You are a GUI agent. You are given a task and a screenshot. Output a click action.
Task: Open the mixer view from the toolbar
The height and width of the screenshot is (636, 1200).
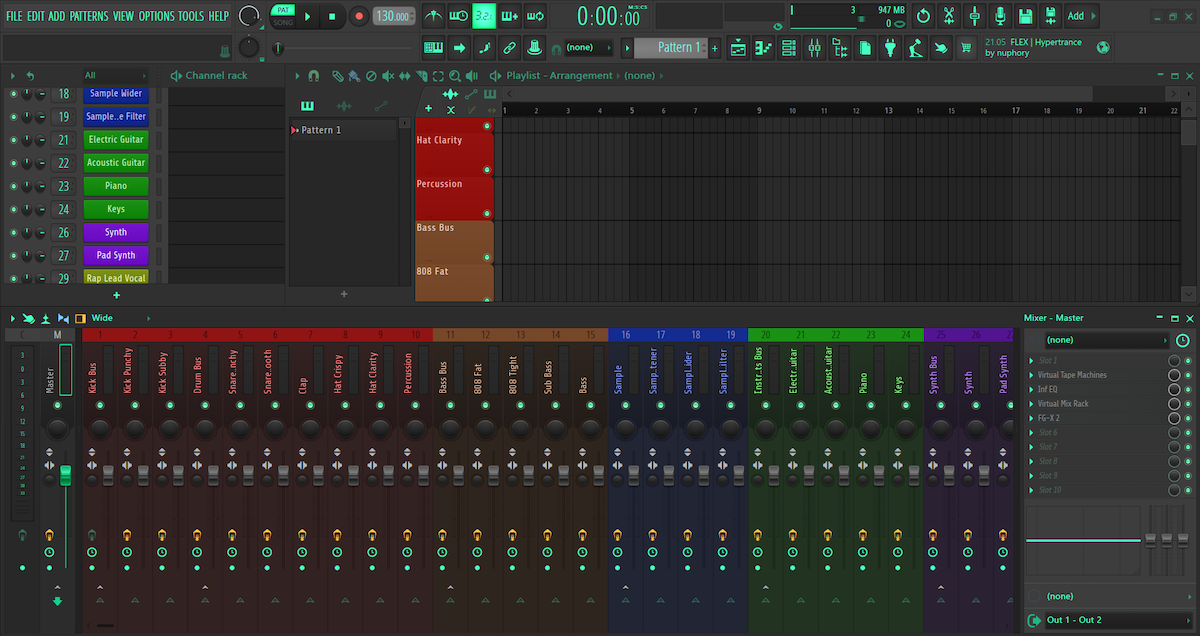[x=815, y=47]
